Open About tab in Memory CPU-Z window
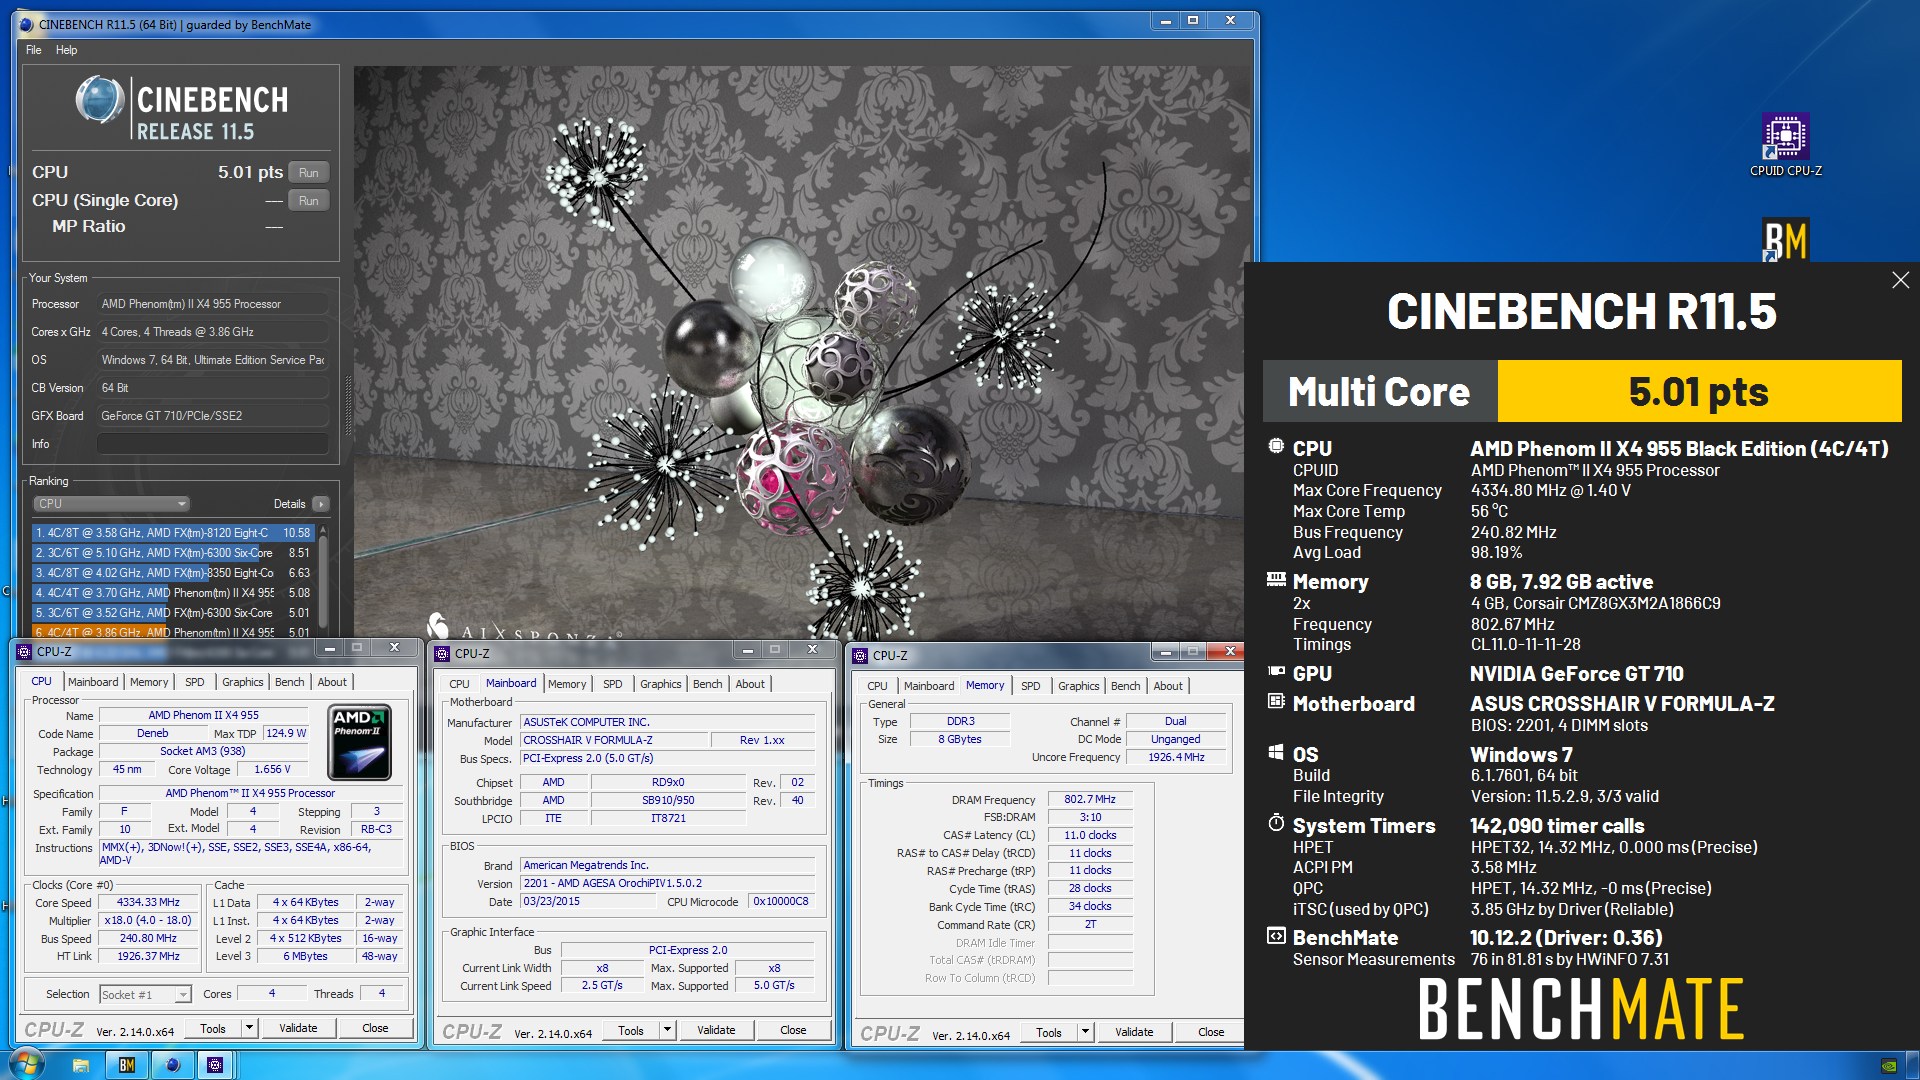The width and height of the screenshot is (1920, 1080). coord(1168,686)
